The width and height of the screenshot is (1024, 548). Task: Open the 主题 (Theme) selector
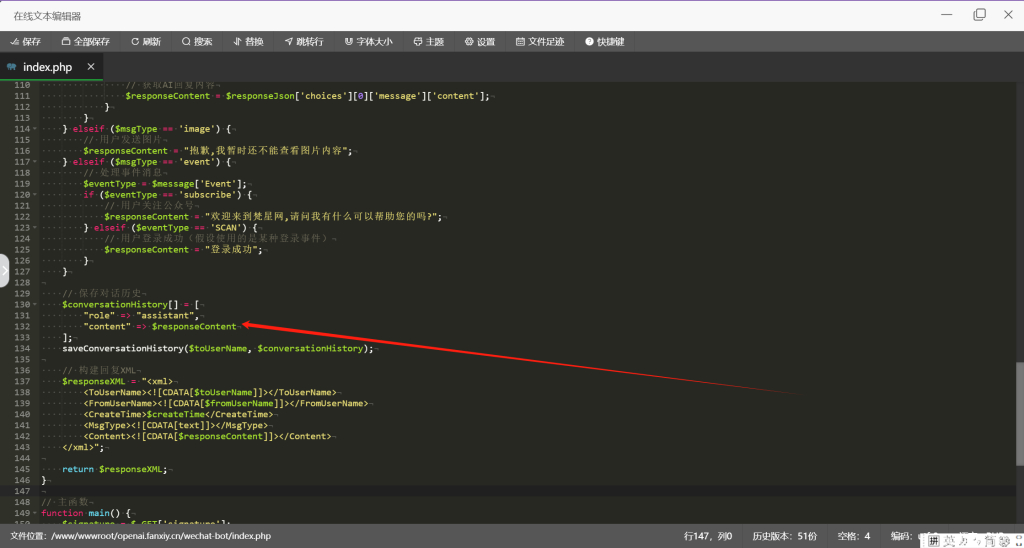tap(428, 42)
